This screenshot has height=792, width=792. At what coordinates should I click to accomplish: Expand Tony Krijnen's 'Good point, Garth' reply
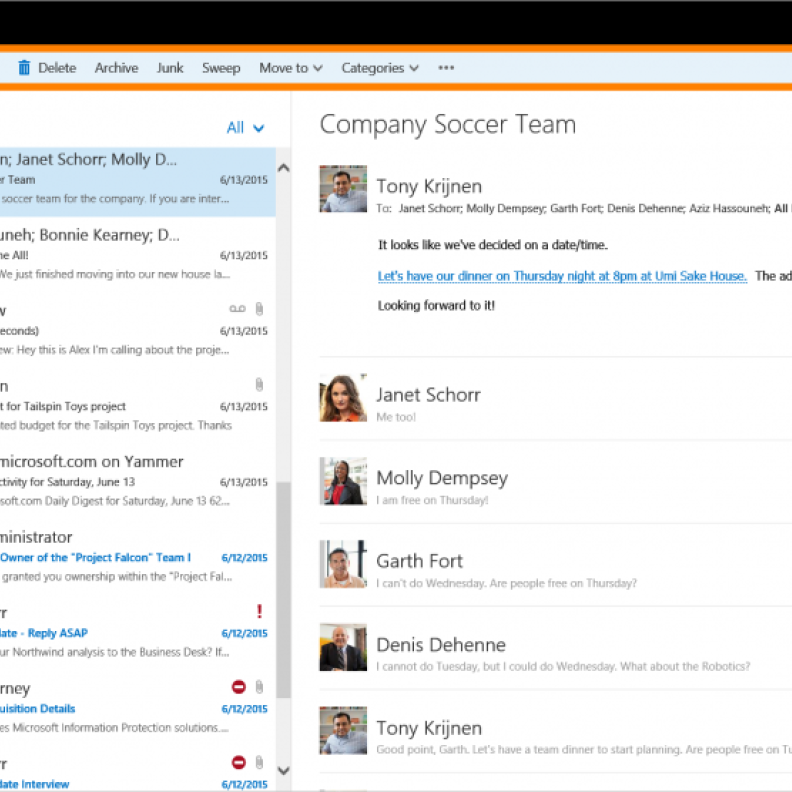(556, 731)
